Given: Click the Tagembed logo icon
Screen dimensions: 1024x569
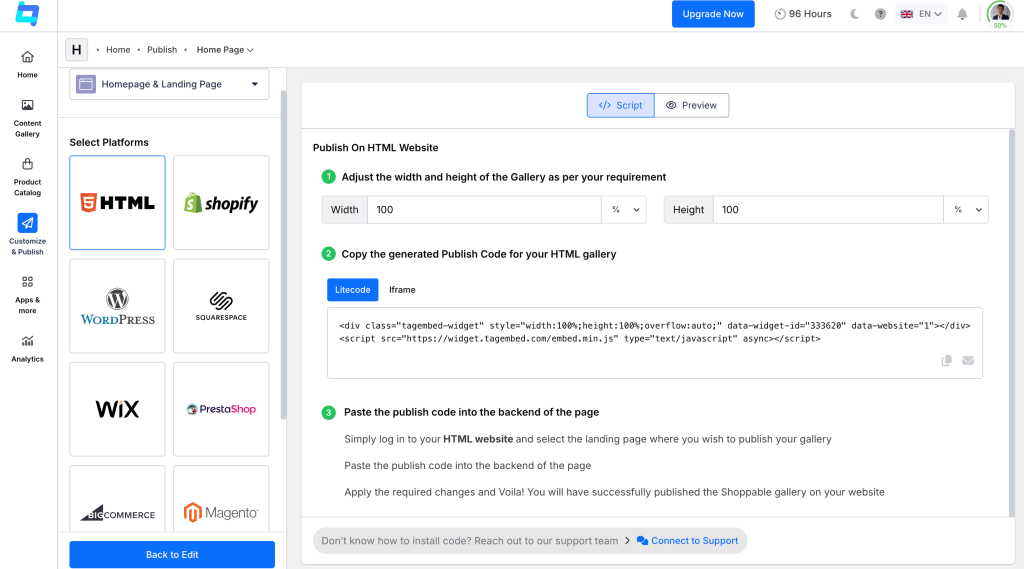Looking at the screenshot, I should click(27, 14).
